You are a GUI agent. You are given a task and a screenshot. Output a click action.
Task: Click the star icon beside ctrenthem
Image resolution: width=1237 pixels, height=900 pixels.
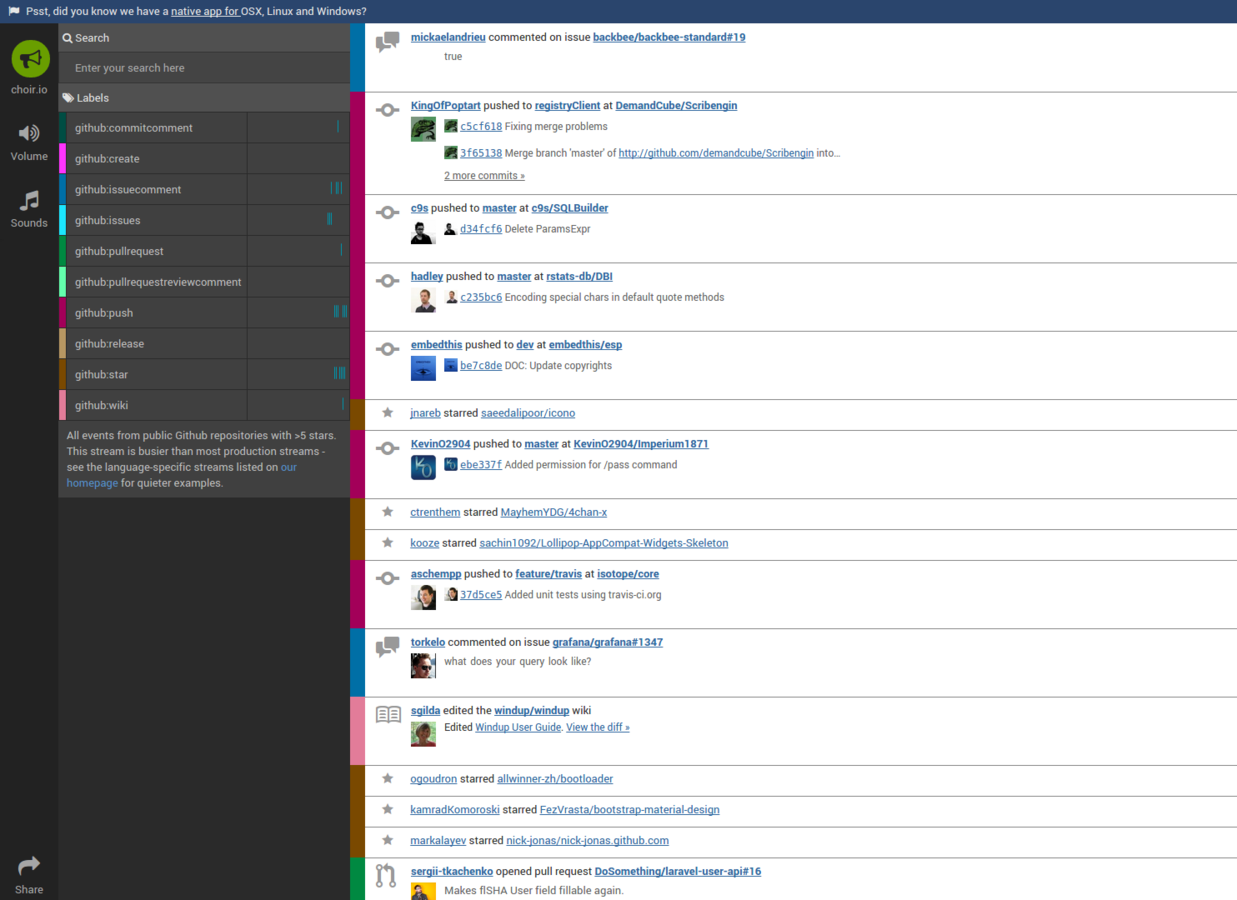tap(388, 511)
